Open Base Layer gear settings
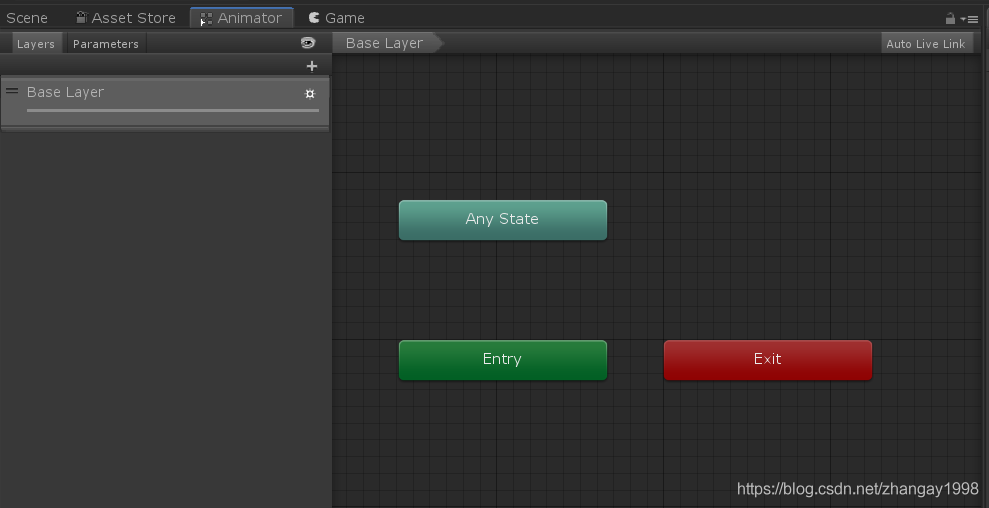The image size is (989, 508). [x=310, y=93]
